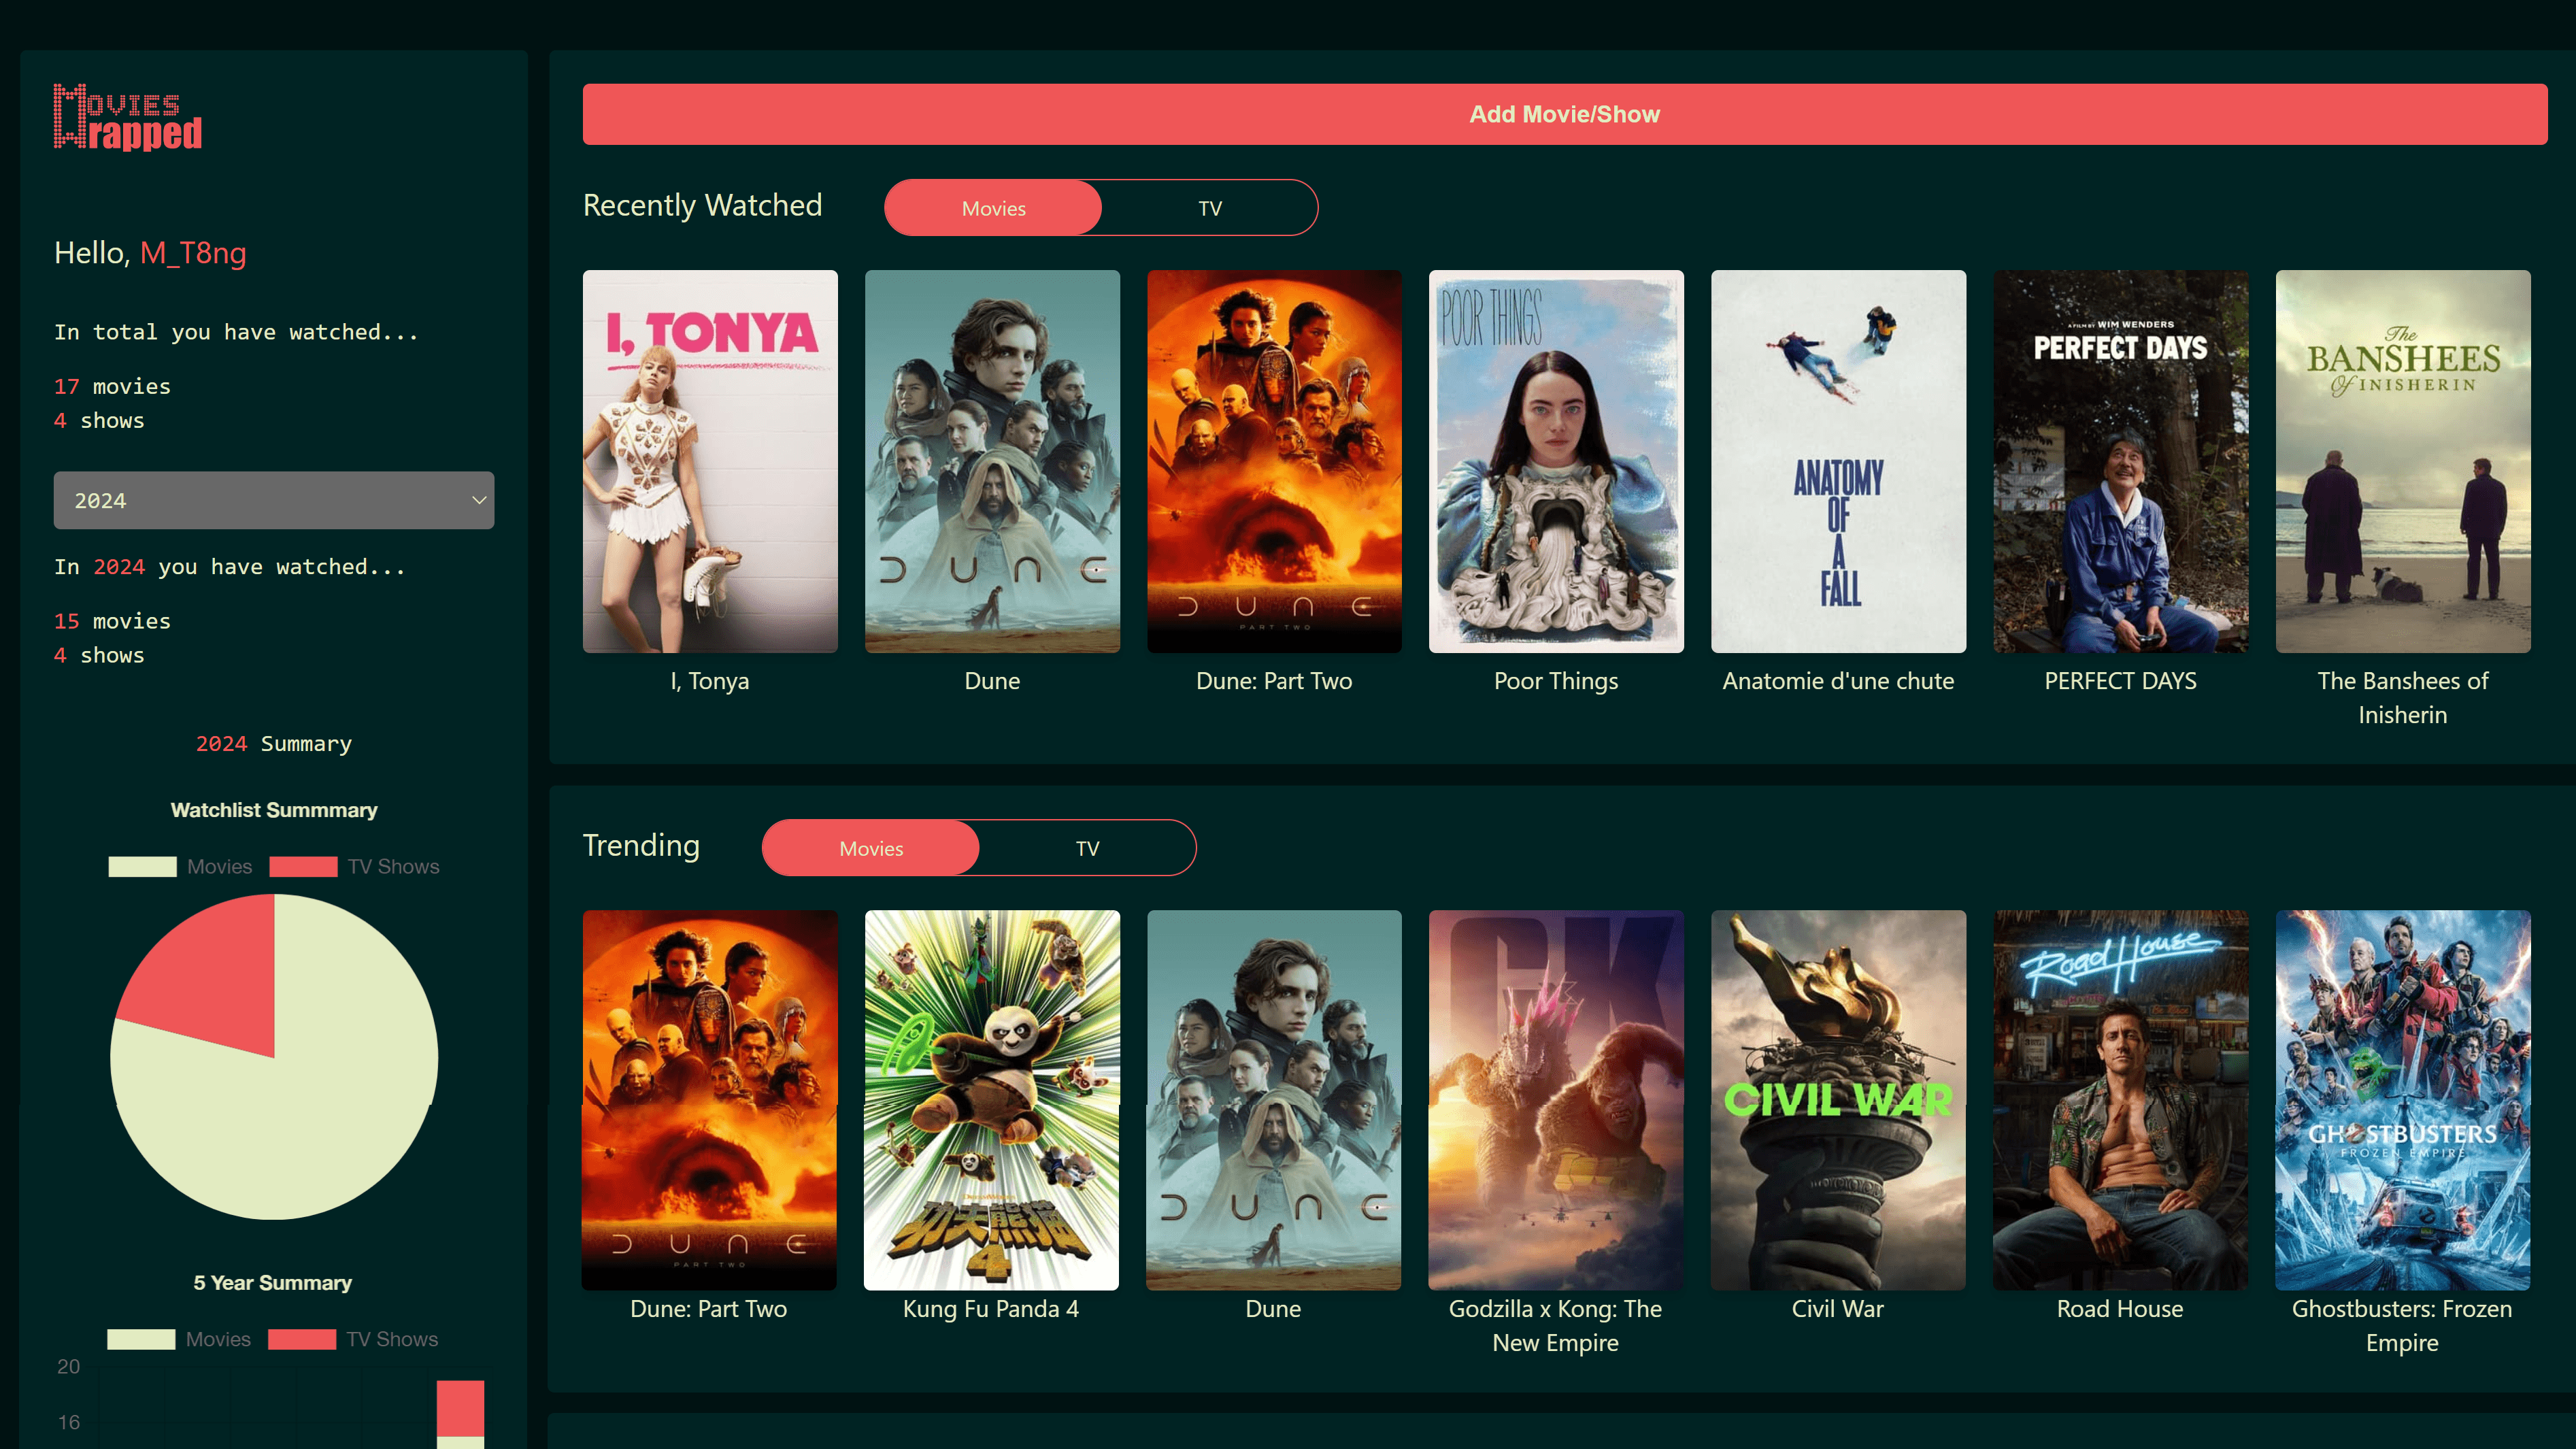Click the Add Movie/Show button

pyautogui.click(x=1565, y=114)
